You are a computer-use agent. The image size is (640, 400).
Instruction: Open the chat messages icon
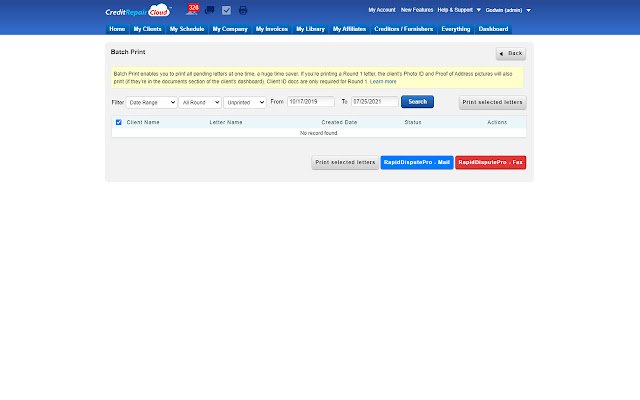tap(210, 10)
